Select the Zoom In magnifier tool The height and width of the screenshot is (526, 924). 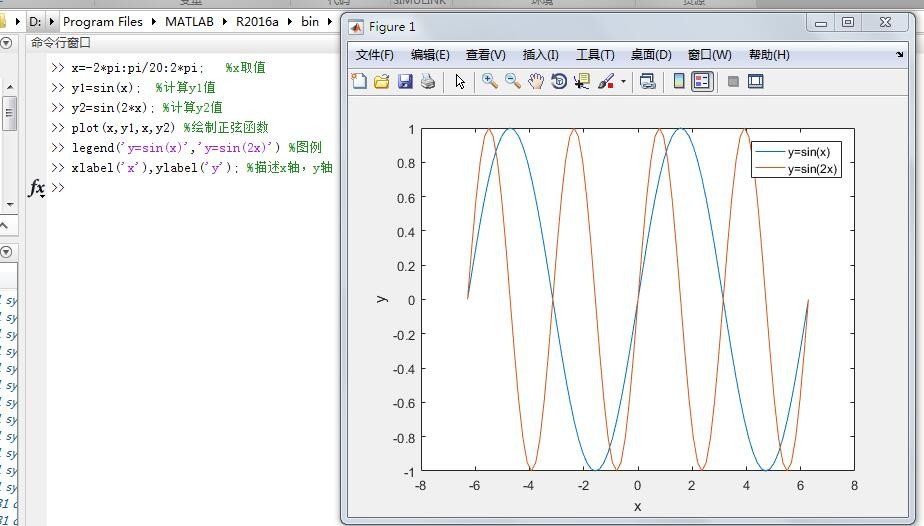pyautogui.click(x=489, y=82)
